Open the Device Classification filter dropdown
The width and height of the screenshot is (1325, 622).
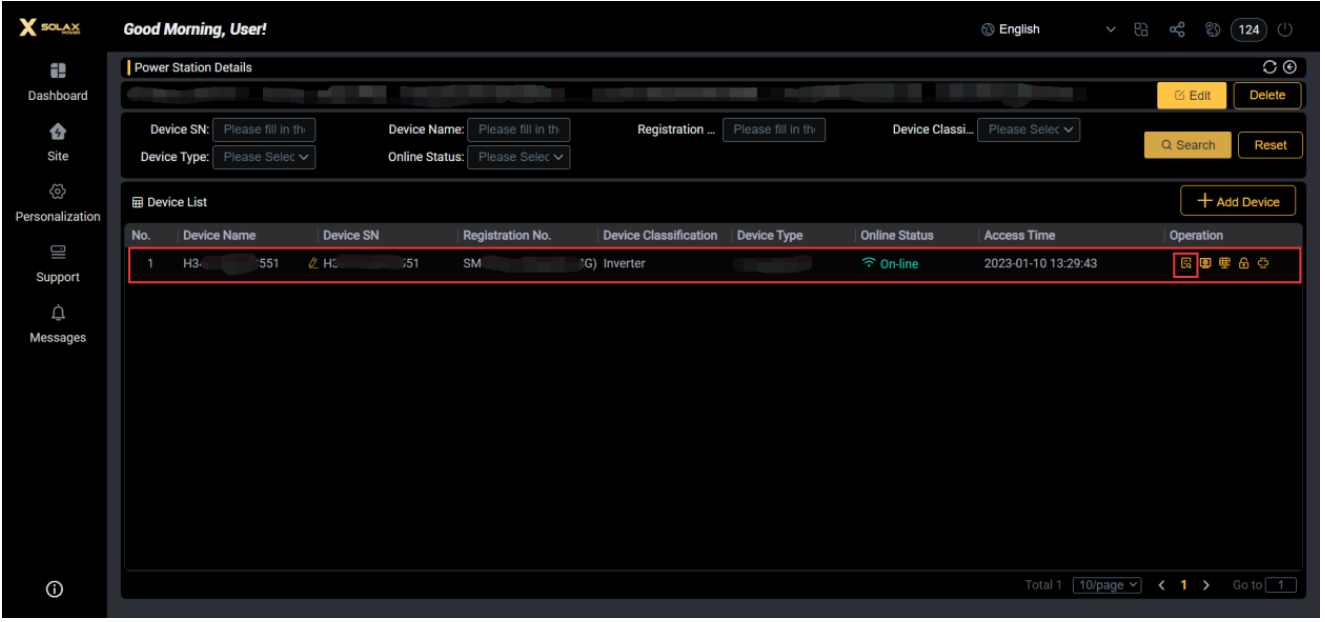[1029, 129]
